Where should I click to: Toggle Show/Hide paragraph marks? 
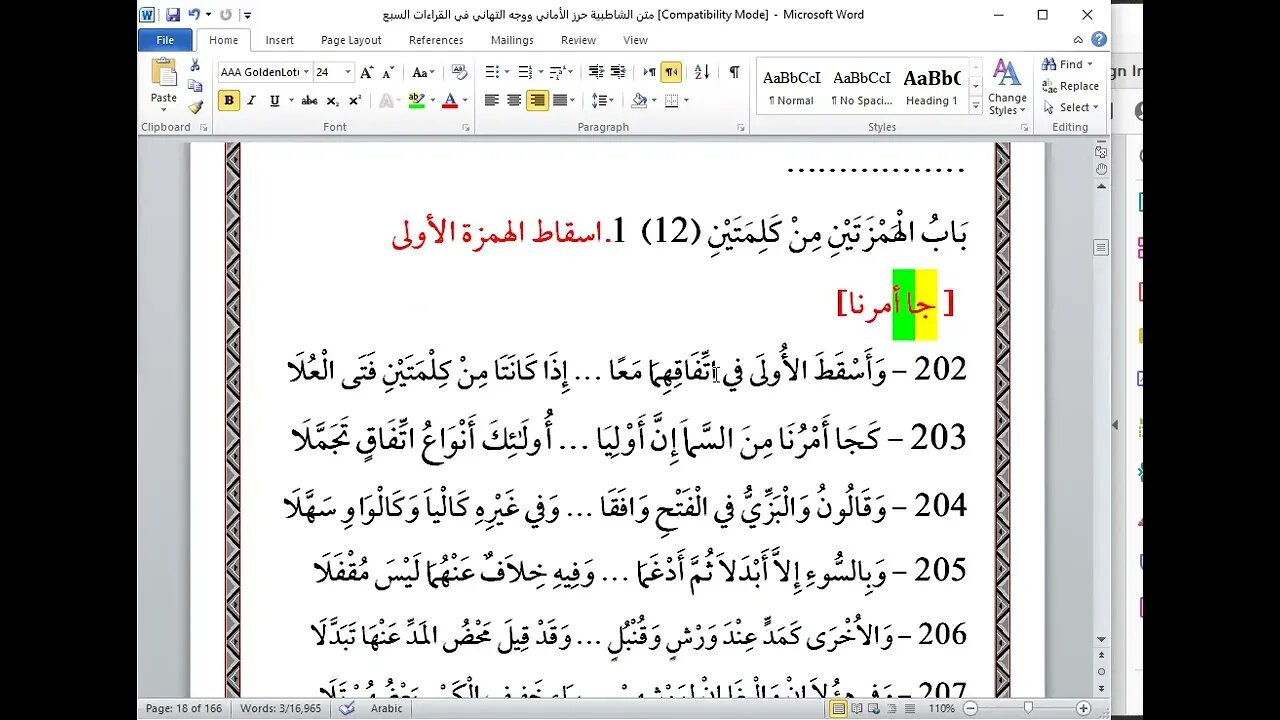coord(734,72)
